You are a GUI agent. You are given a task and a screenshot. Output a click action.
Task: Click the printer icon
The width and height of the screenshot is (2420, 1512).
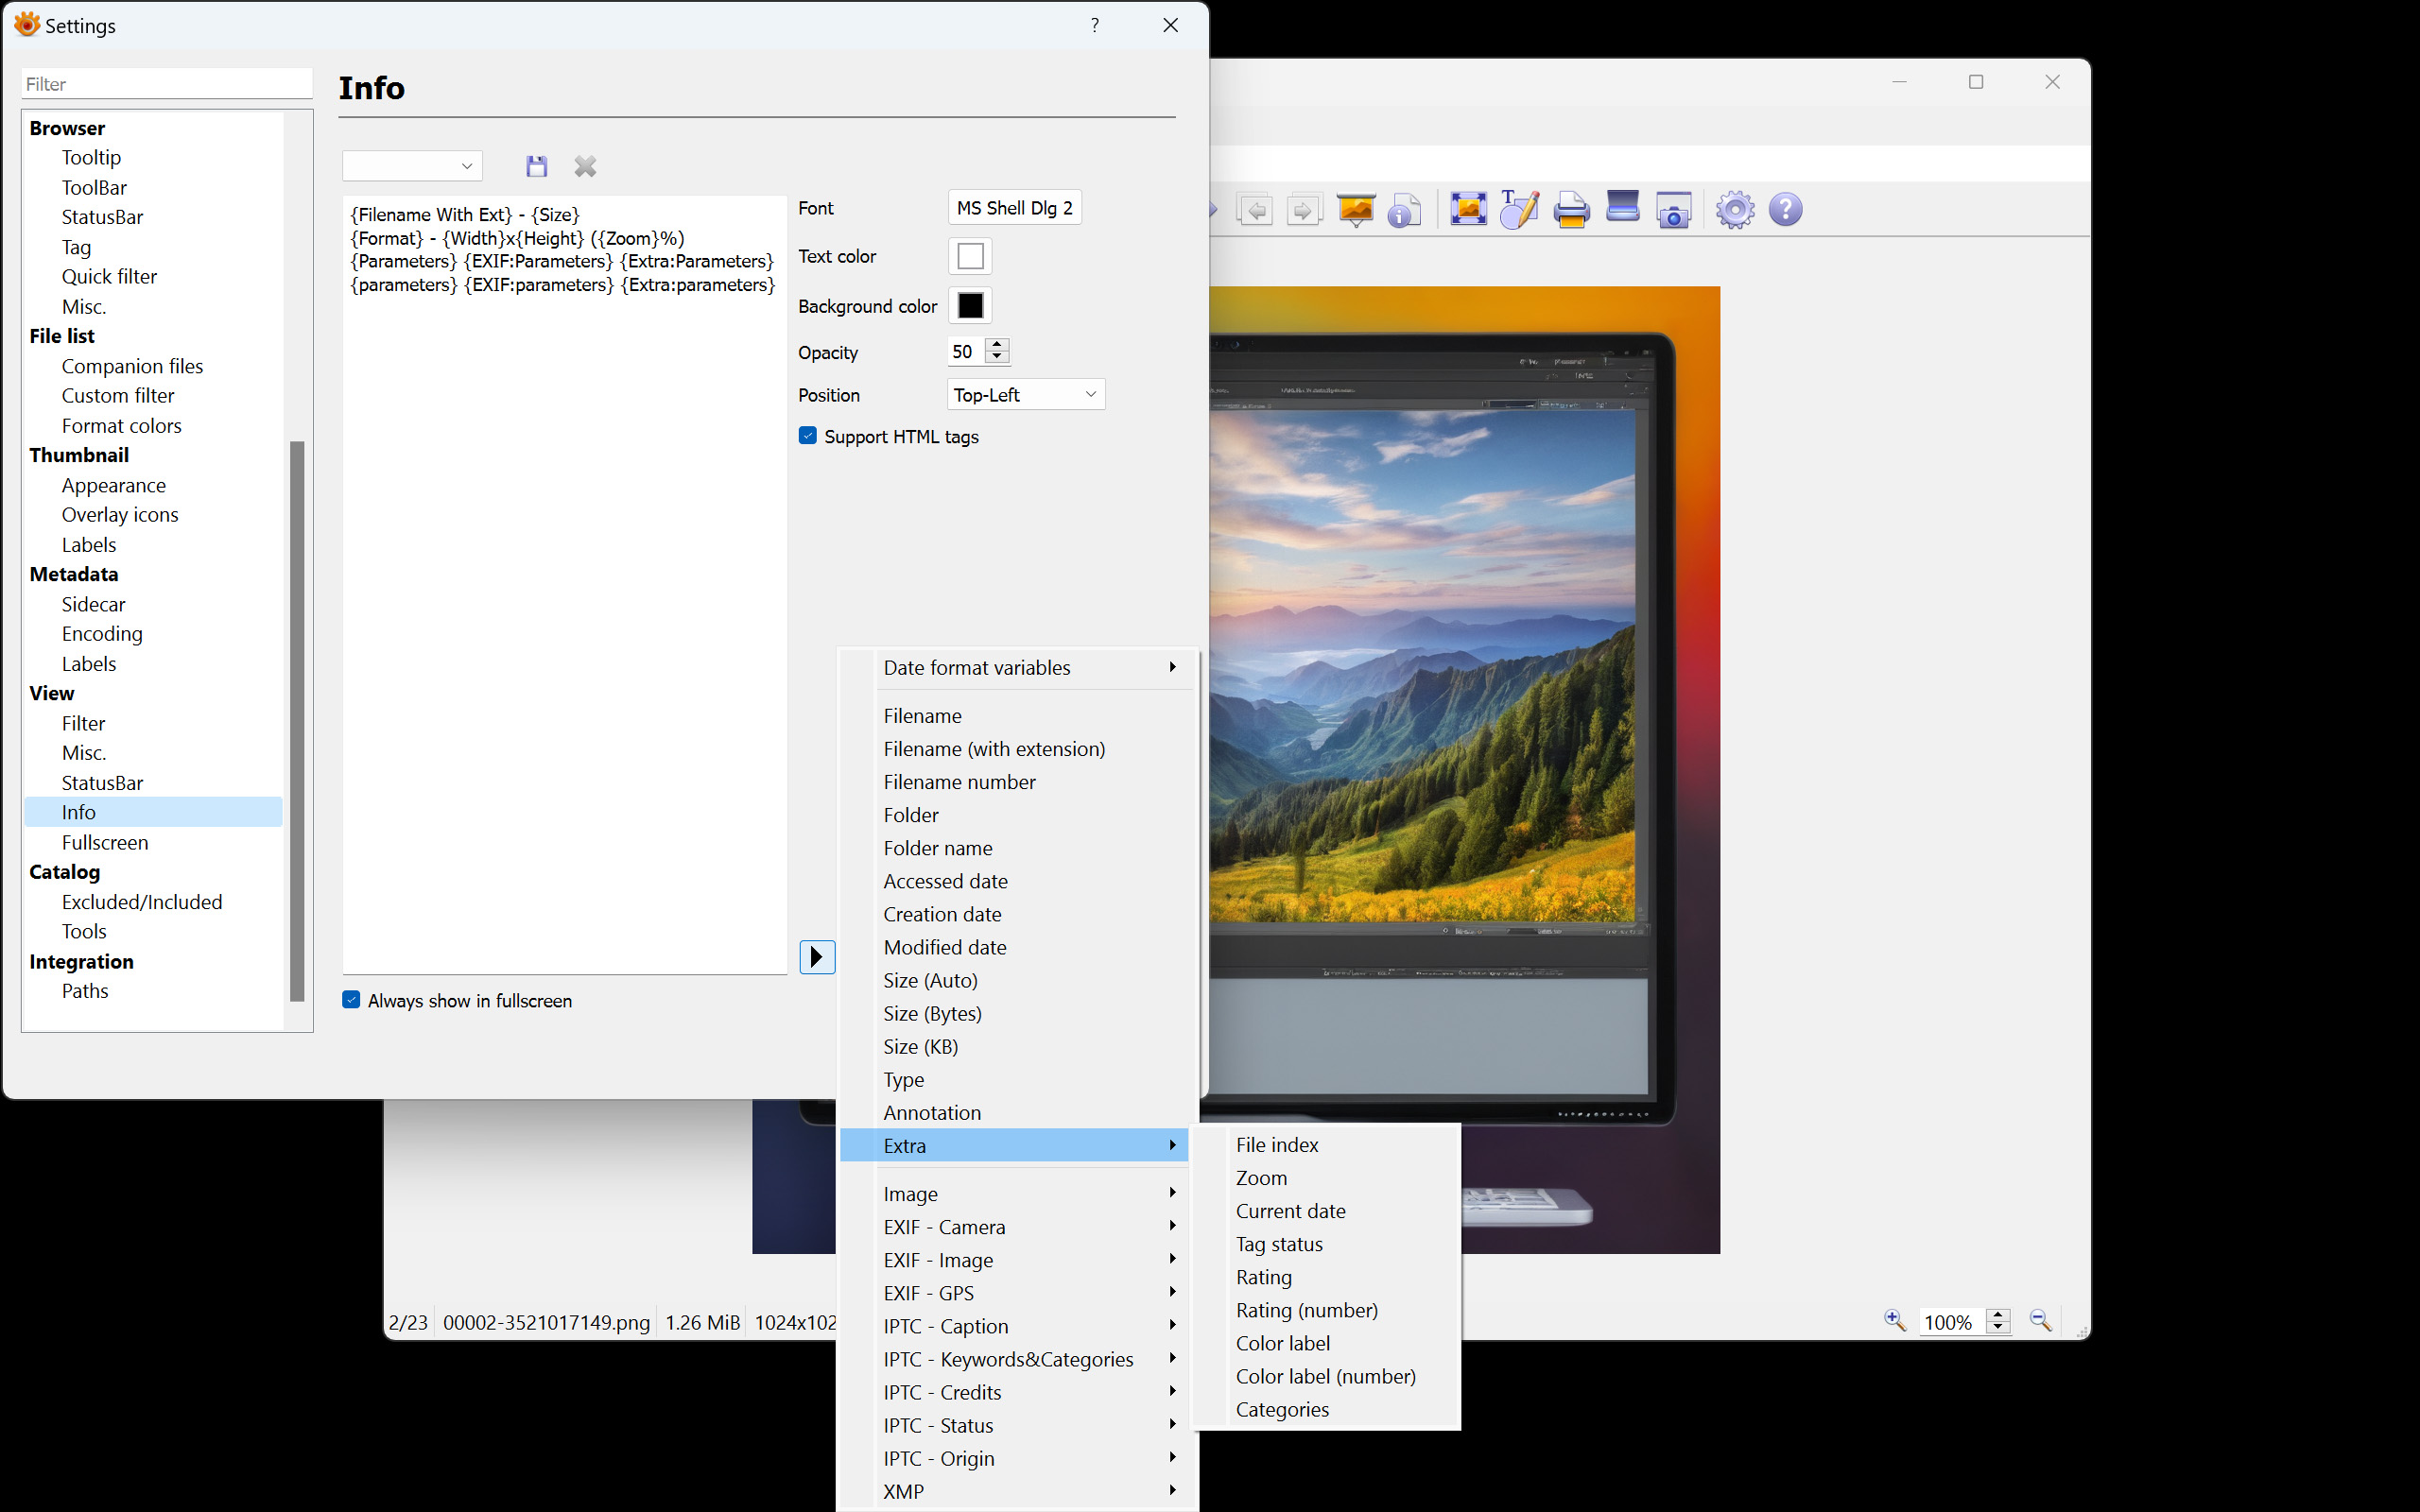1571,210
